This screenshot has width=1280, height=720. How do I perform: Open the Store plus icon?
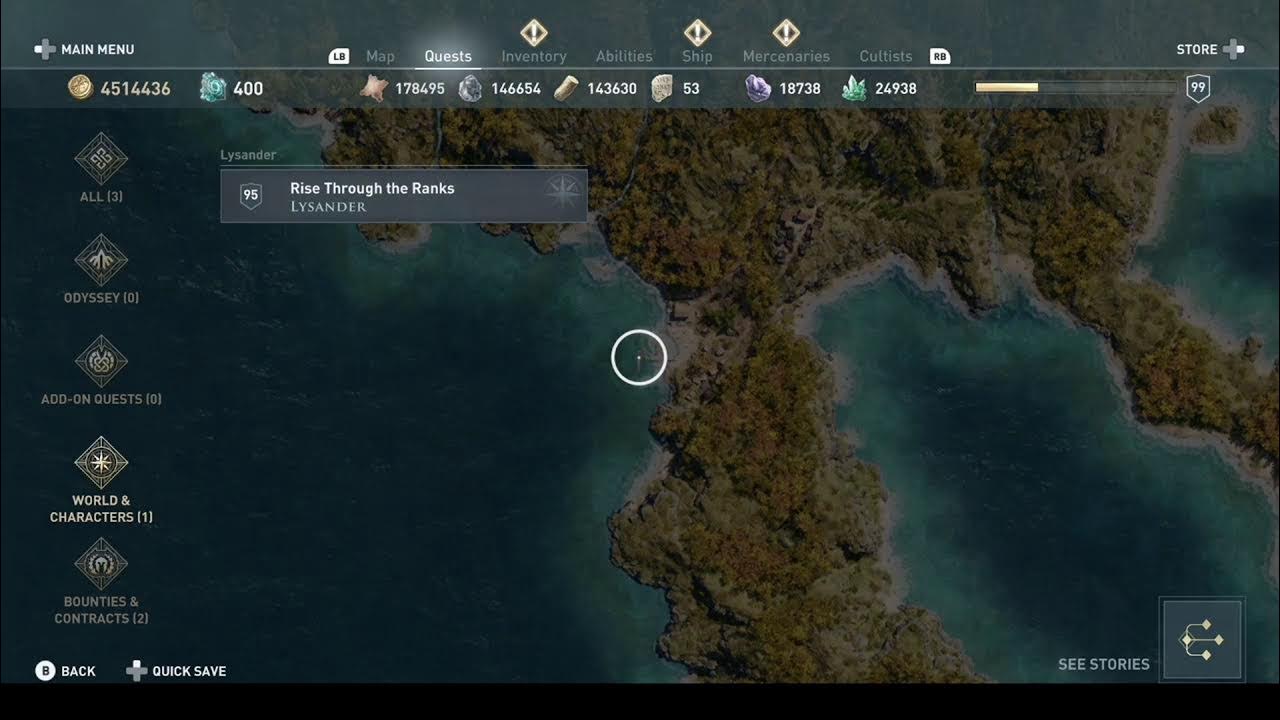pyautogui.click(x=1234, y=49)
